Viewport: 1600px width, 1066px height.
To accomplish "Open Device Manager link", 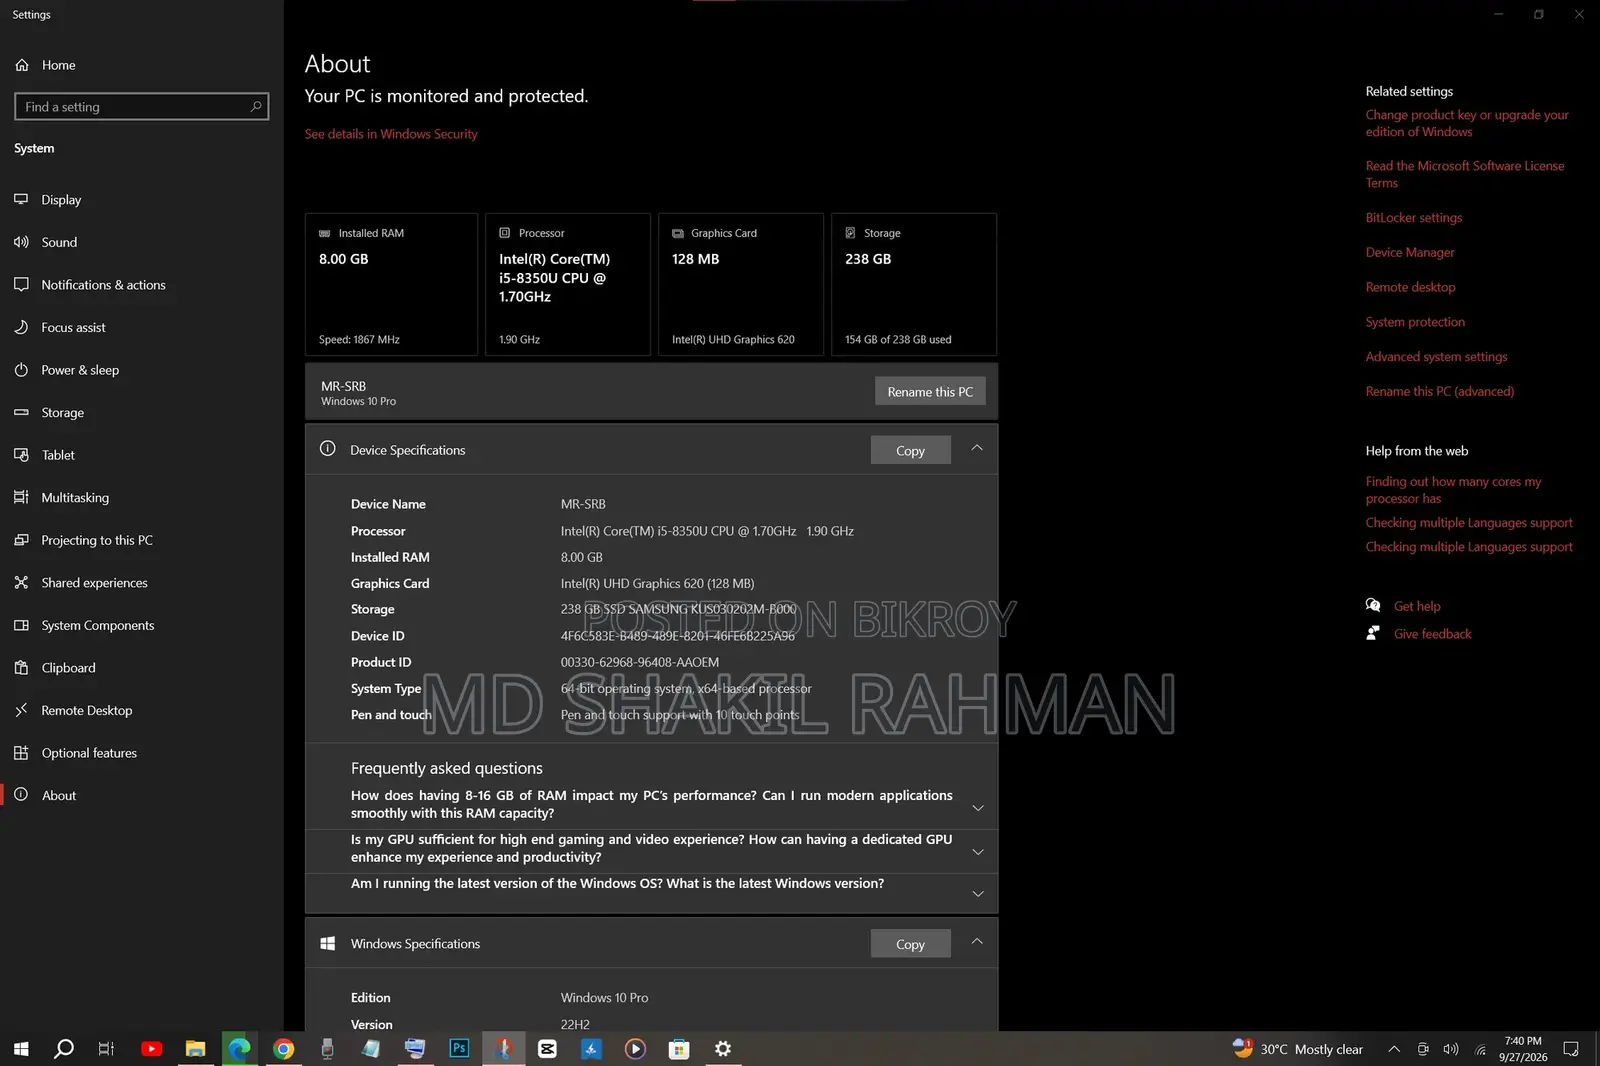I will (x=1410, y=253).
